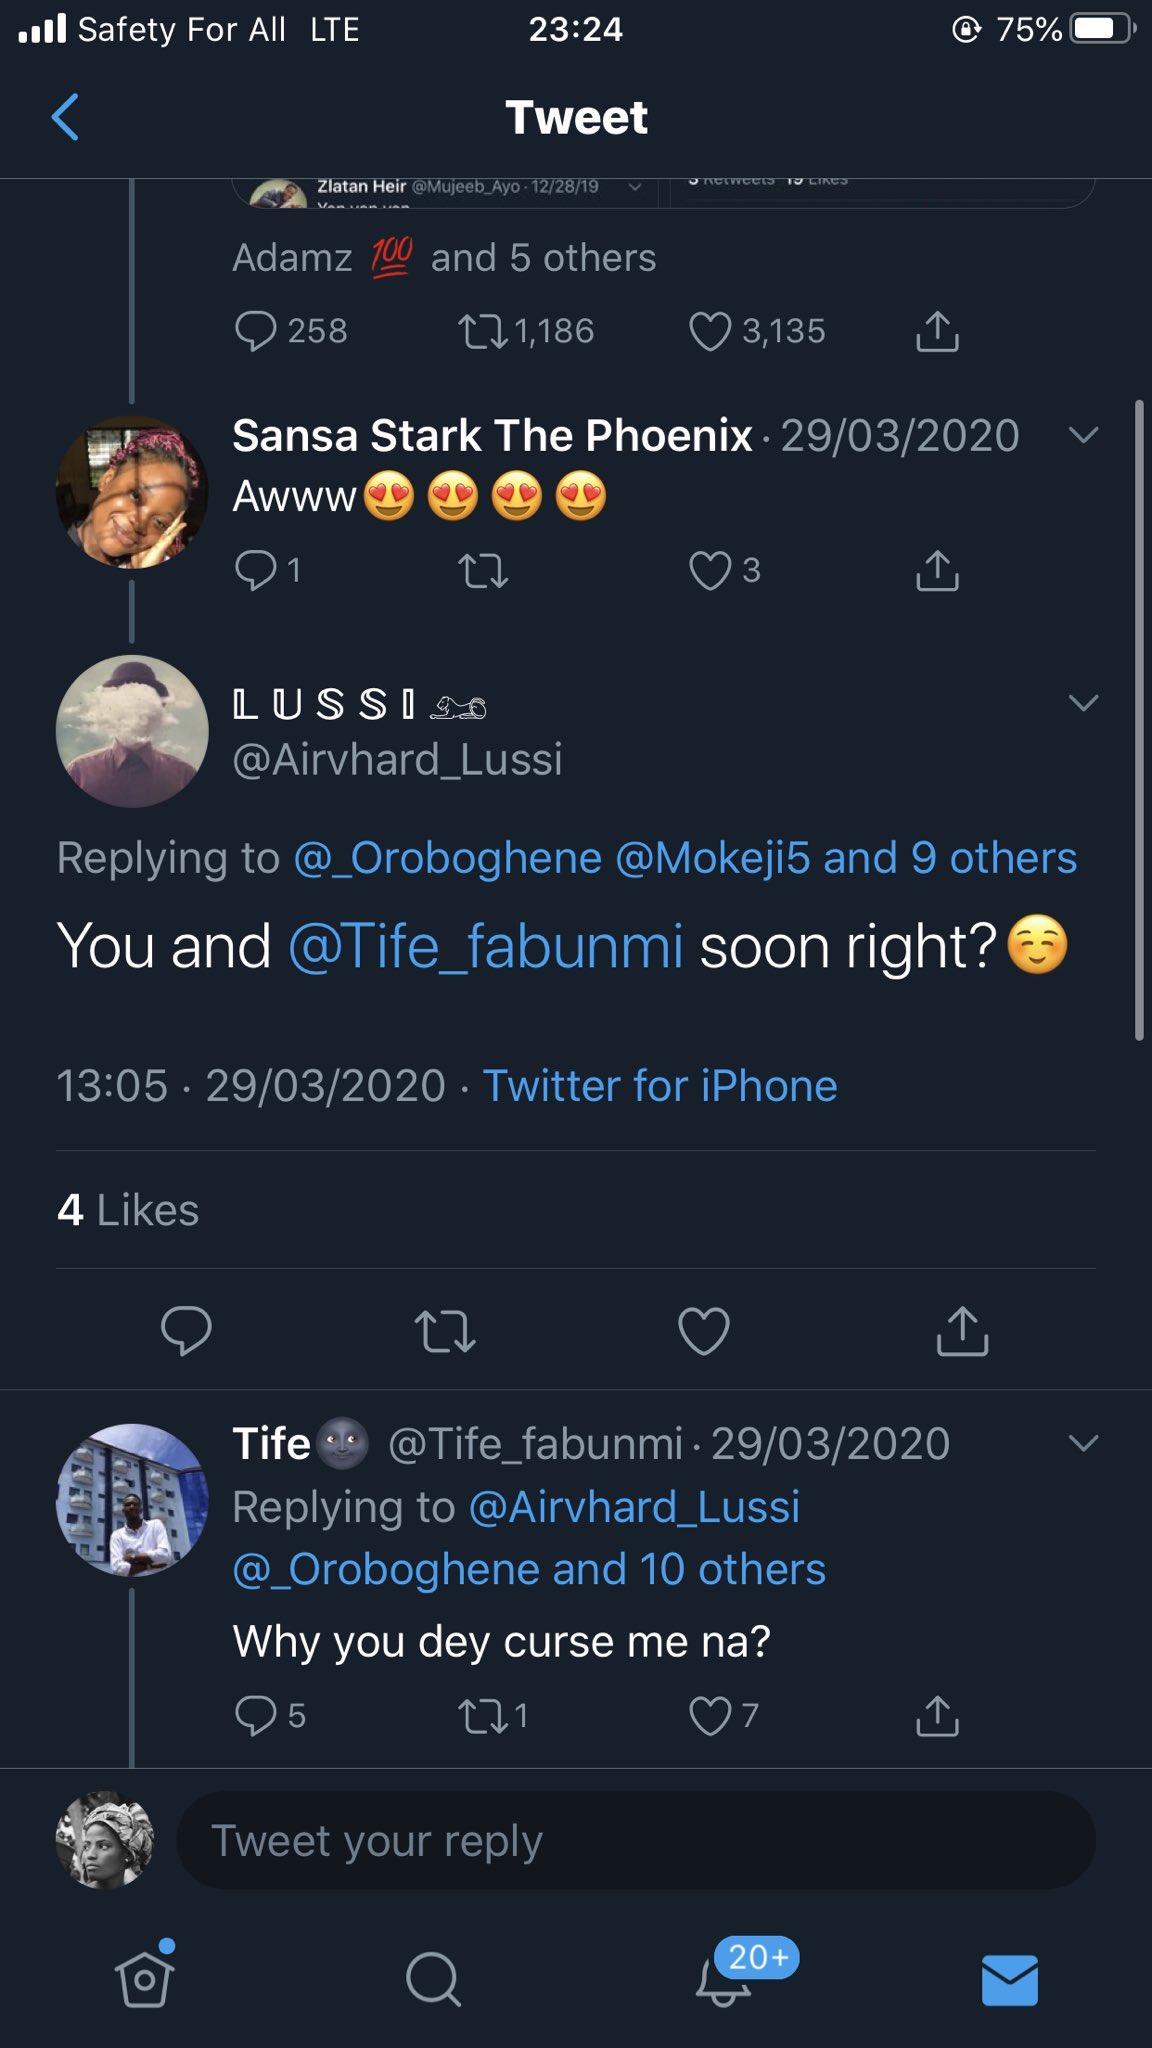Expand options chevron on Sansa Stark tweet
Screen dimensions: 1152x2048
(x=1084, y=435)
